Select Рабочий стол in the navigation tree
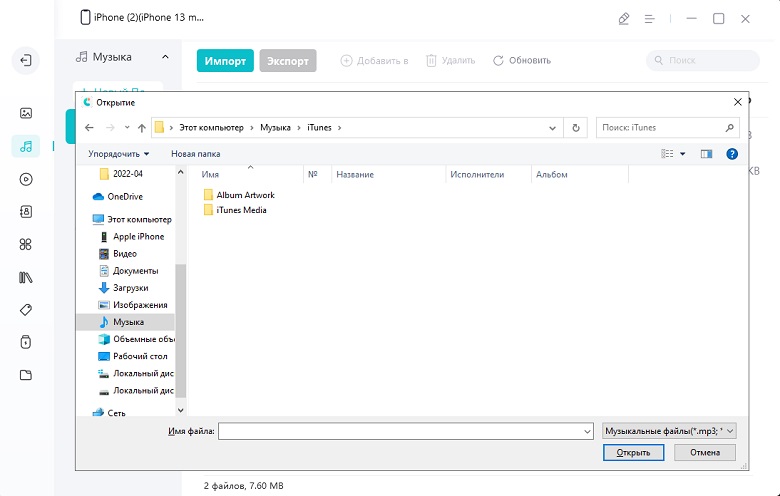Screen dimensions: 780x496 133,356
